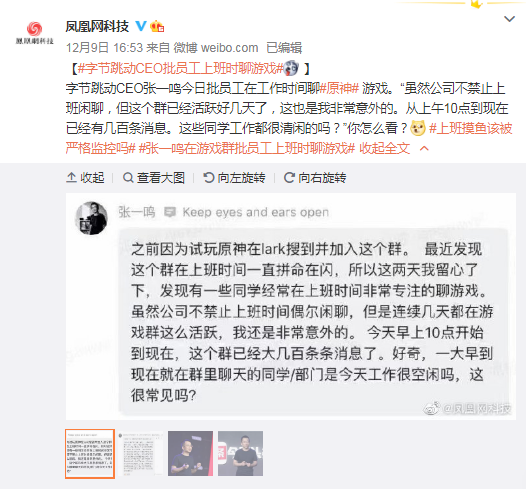Screen dimensions: 526x489
Task: Open hashtag #上班摸鱼该被严格监控吗#
Action: click(289, 138)
